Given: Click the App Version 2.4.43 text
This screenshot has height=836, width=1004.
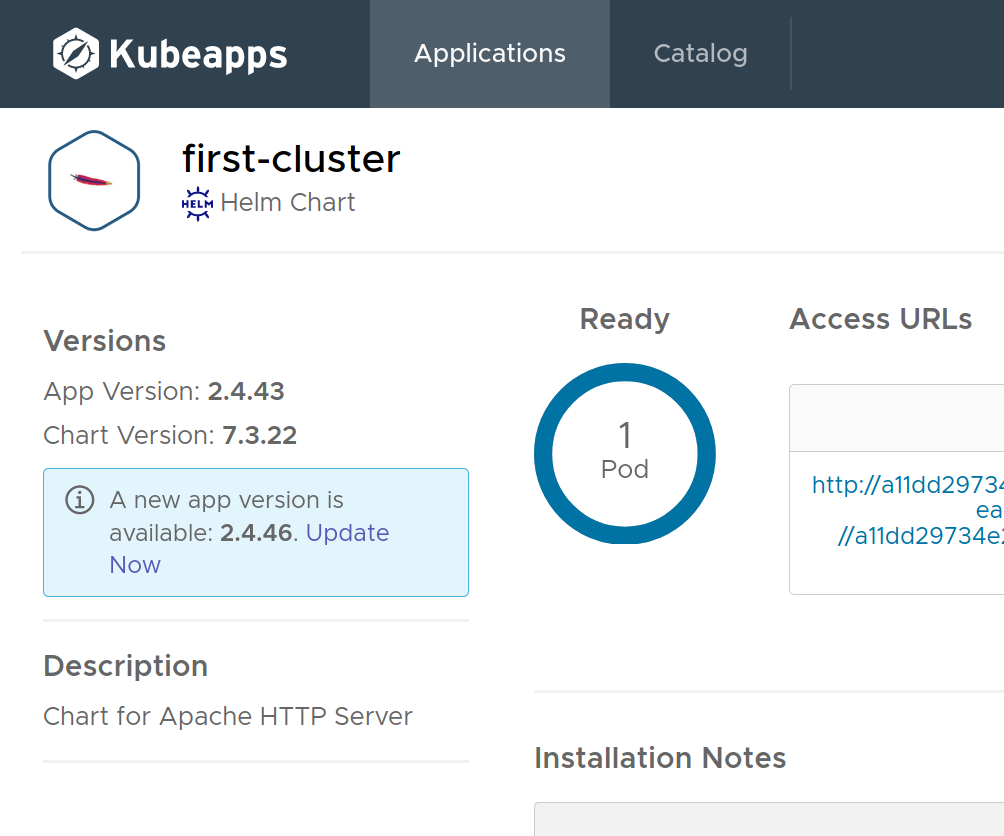Looking at the screenshot, I should pyautogui.click(x=164, y=391).
